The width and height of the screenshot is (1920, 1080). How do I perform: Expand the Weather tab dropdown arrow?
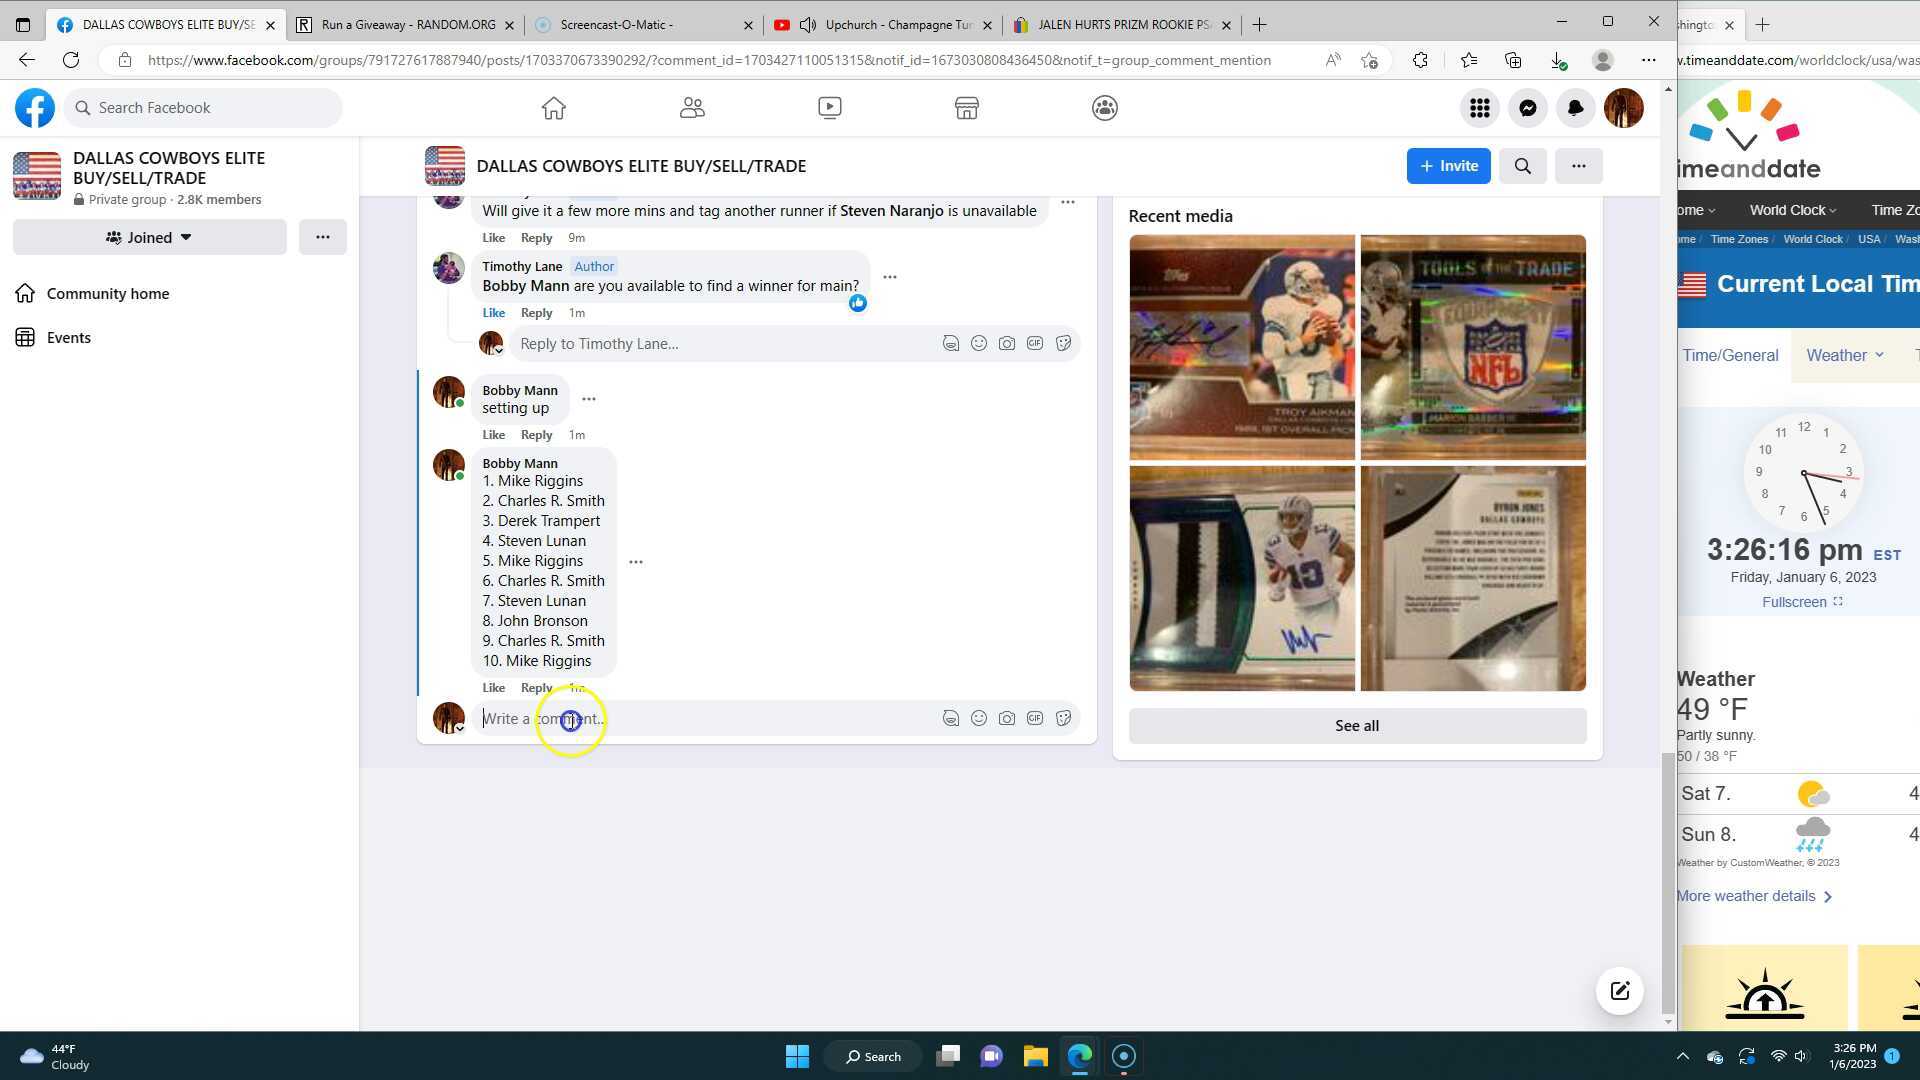click(1879, 355)
